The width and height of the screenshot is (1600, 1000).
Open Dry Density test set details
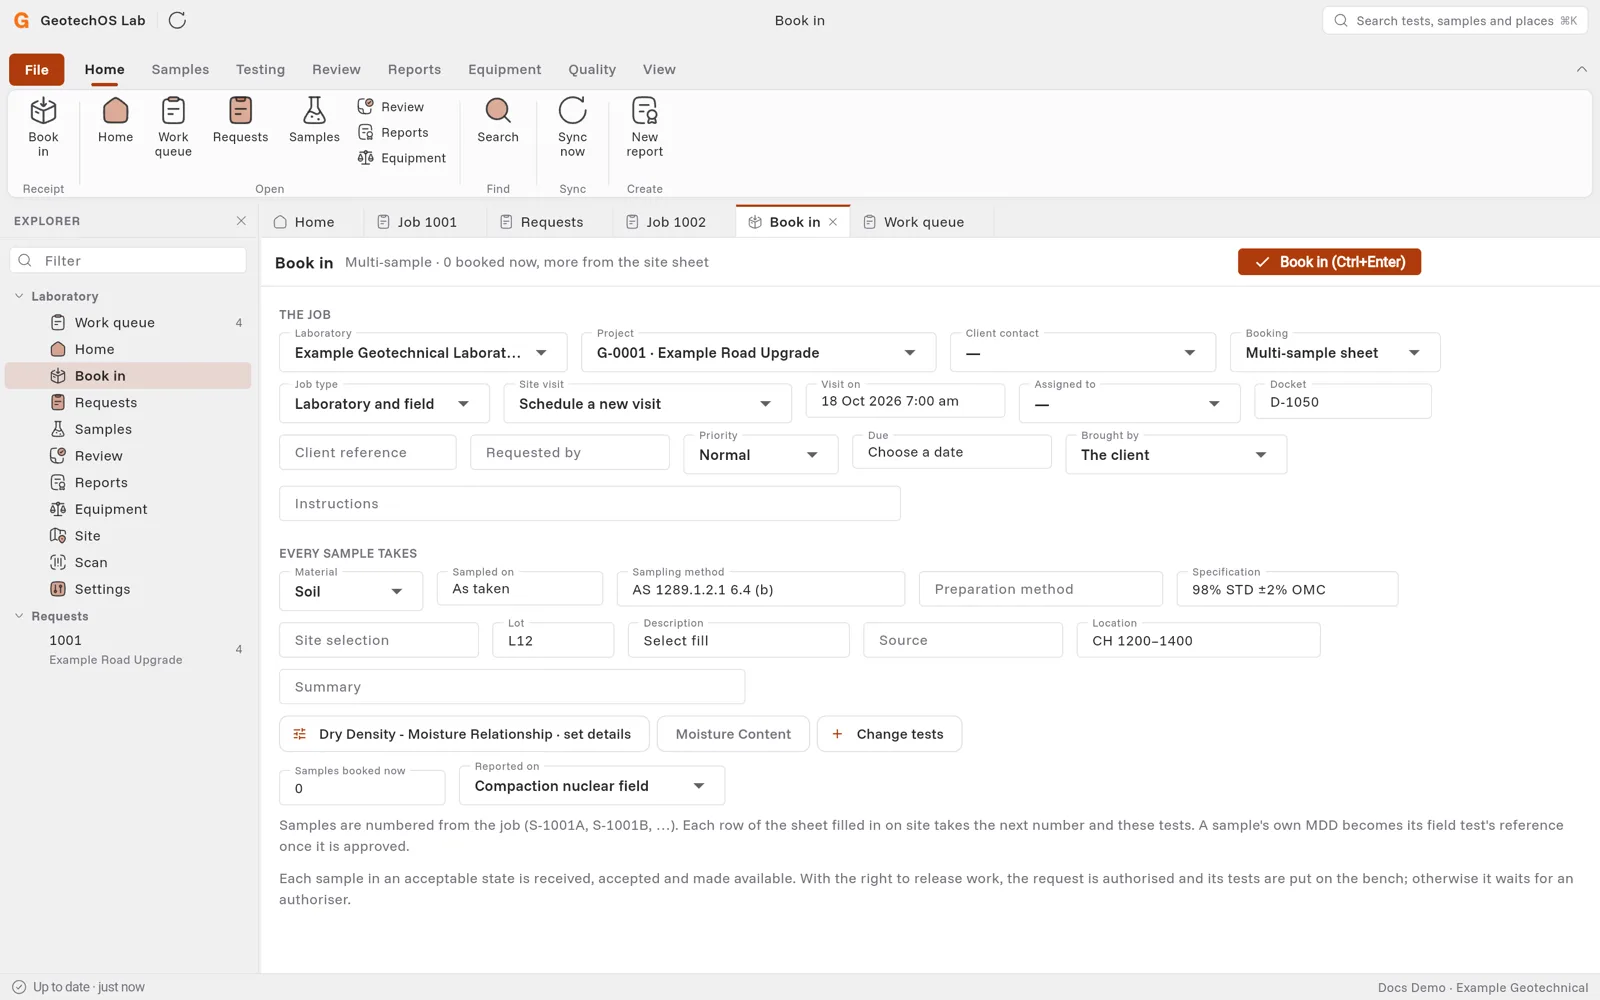point(464,734)
